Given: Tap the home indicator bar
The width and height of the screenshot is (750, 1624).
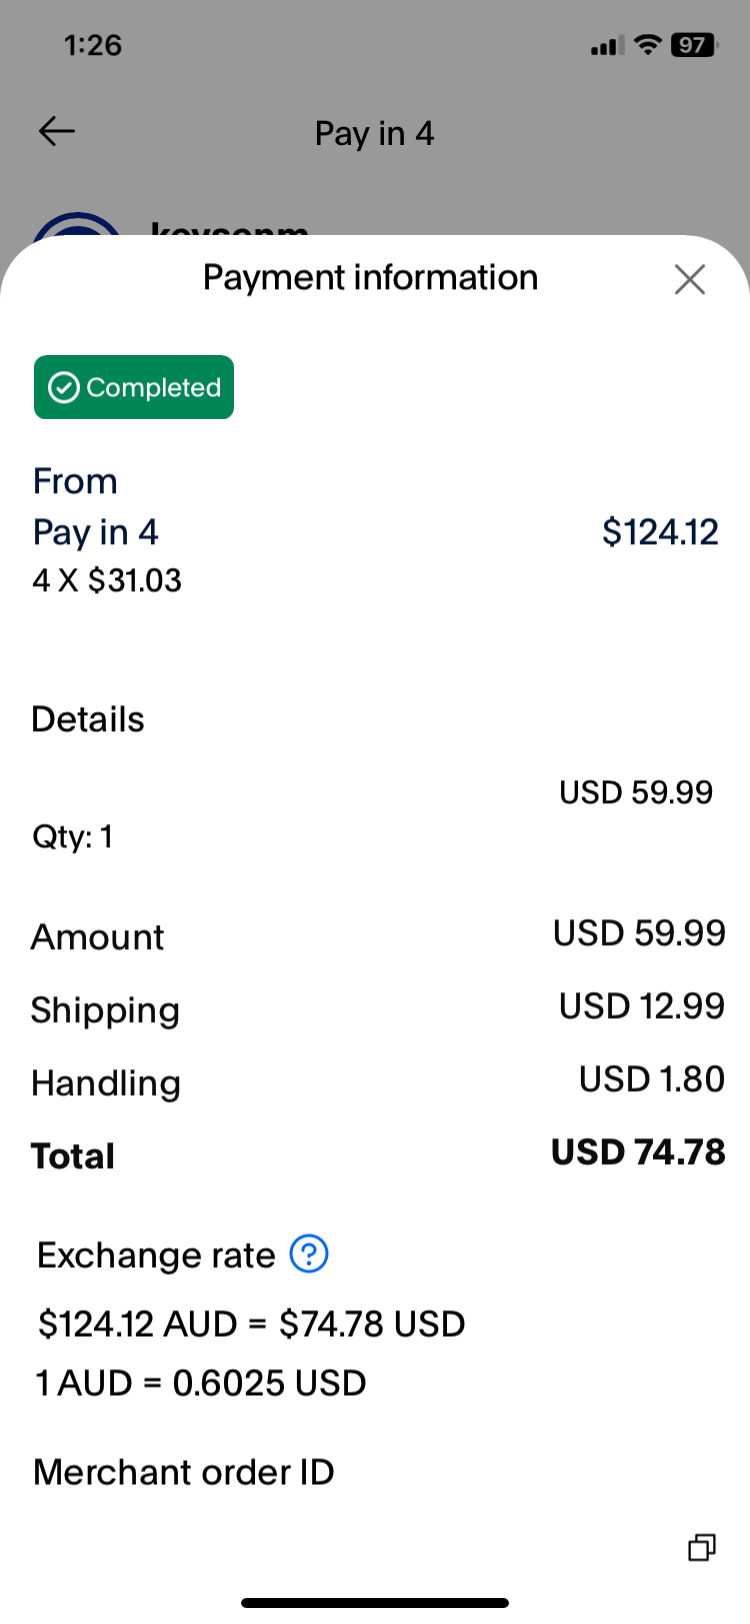Looking at the screenshot, I should point(375,1603).
